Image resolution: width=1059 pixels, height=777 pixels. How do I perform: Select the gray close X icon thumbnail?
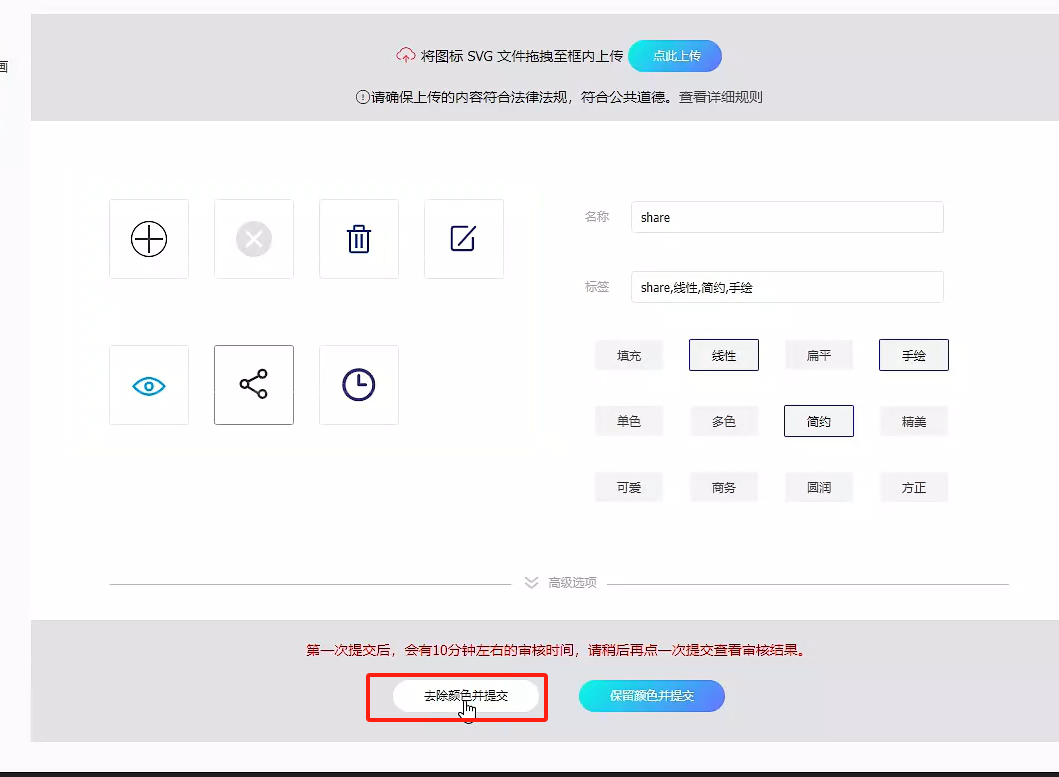tap(254, 239)
